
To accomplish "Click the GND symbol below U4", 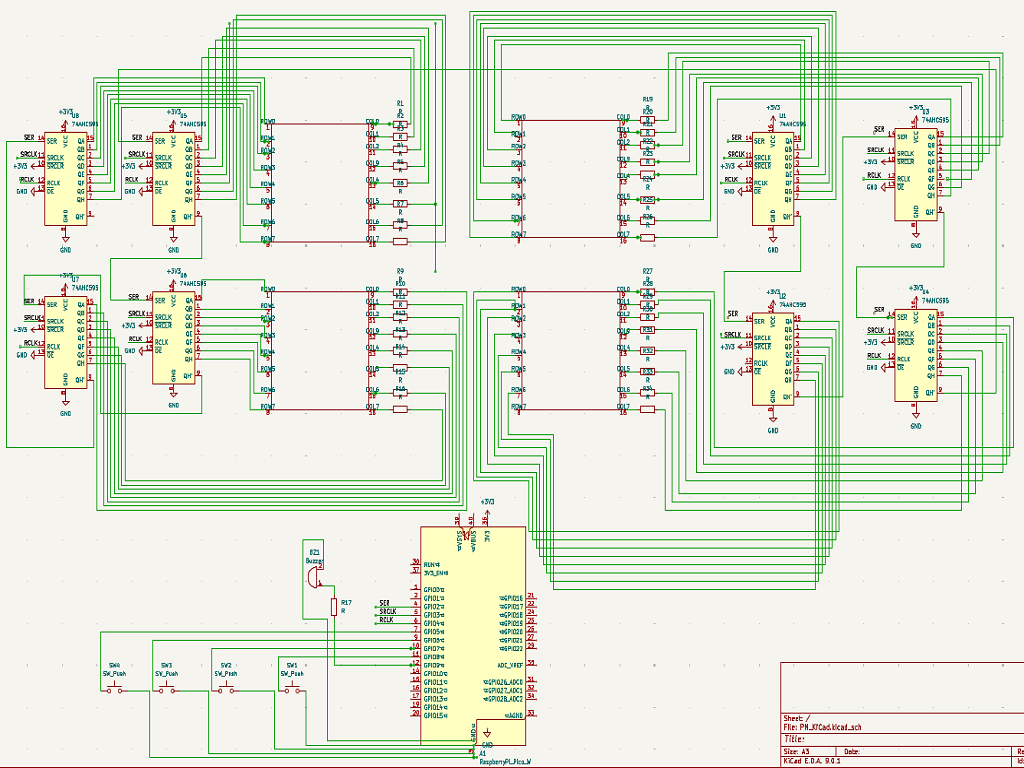I will click(x=916, y=415).
